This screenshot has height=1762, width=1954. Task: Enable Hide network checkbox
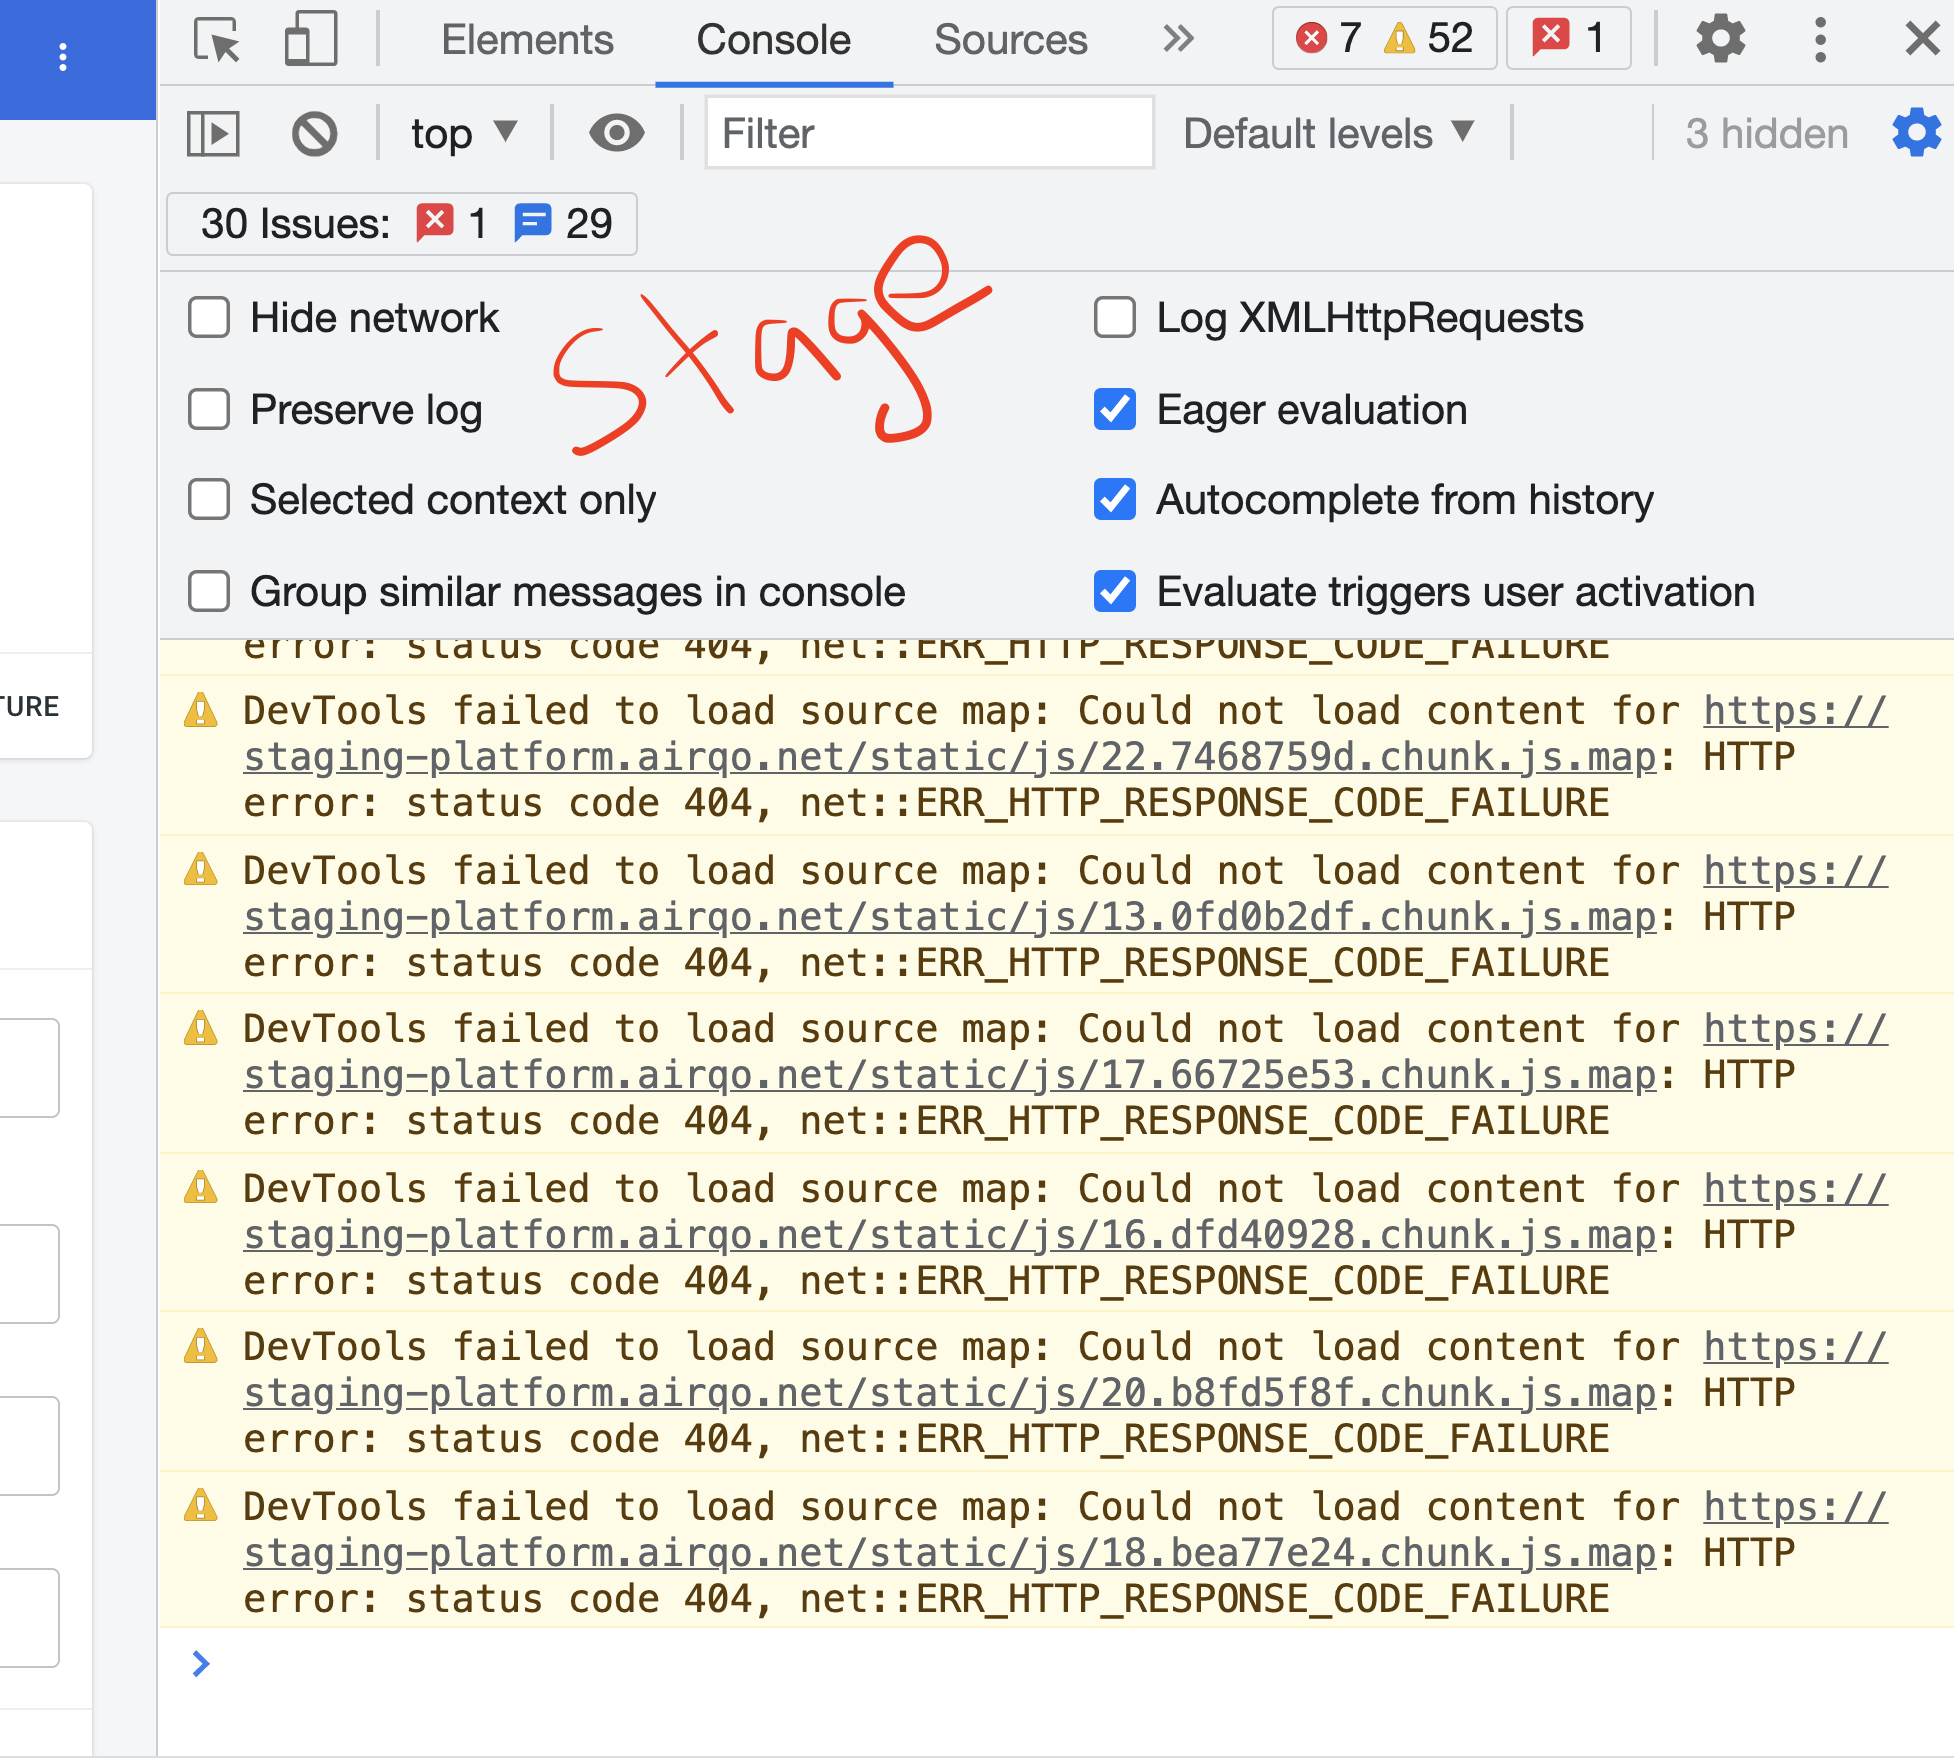(208, 317)
